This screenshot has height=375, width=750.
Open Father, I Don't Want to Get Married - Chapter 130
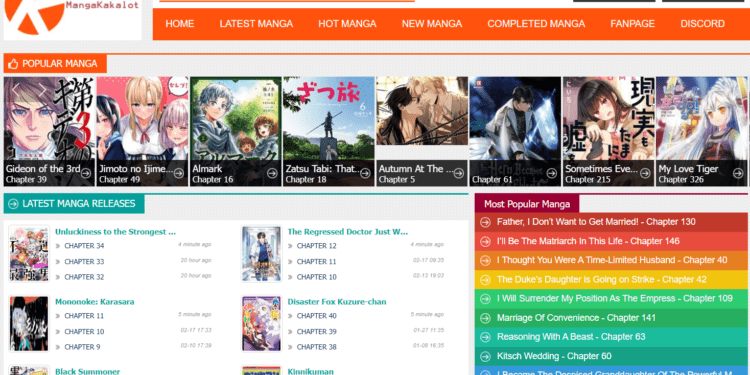596,222
